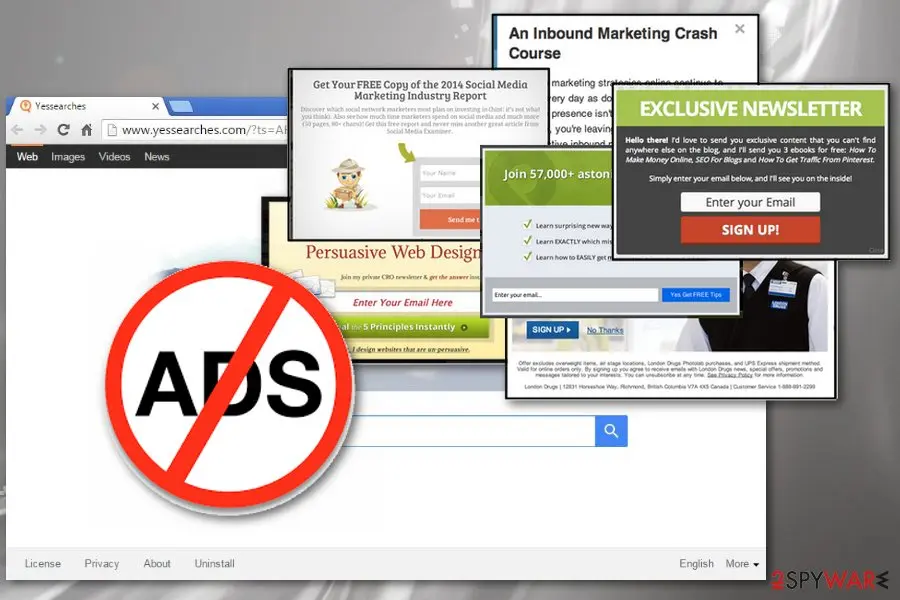This screenshot has height=600, width=900.
Task: Open the About footer link
Action: (x=157, y=563)
